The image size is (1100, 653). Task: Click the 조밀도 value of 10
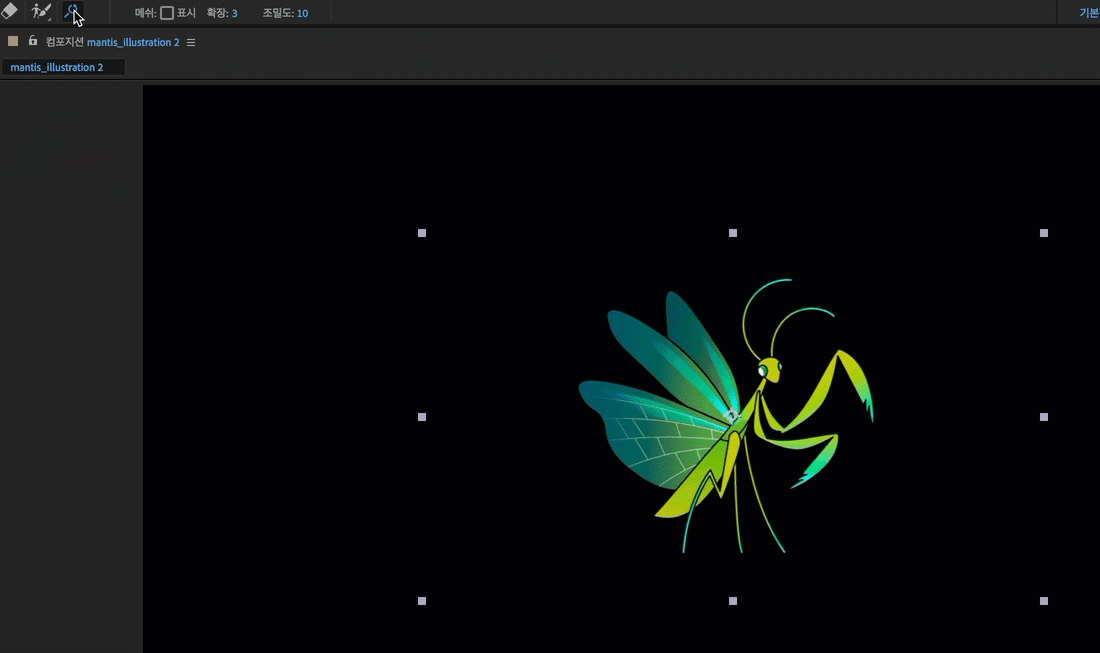[x=302, y=13]
